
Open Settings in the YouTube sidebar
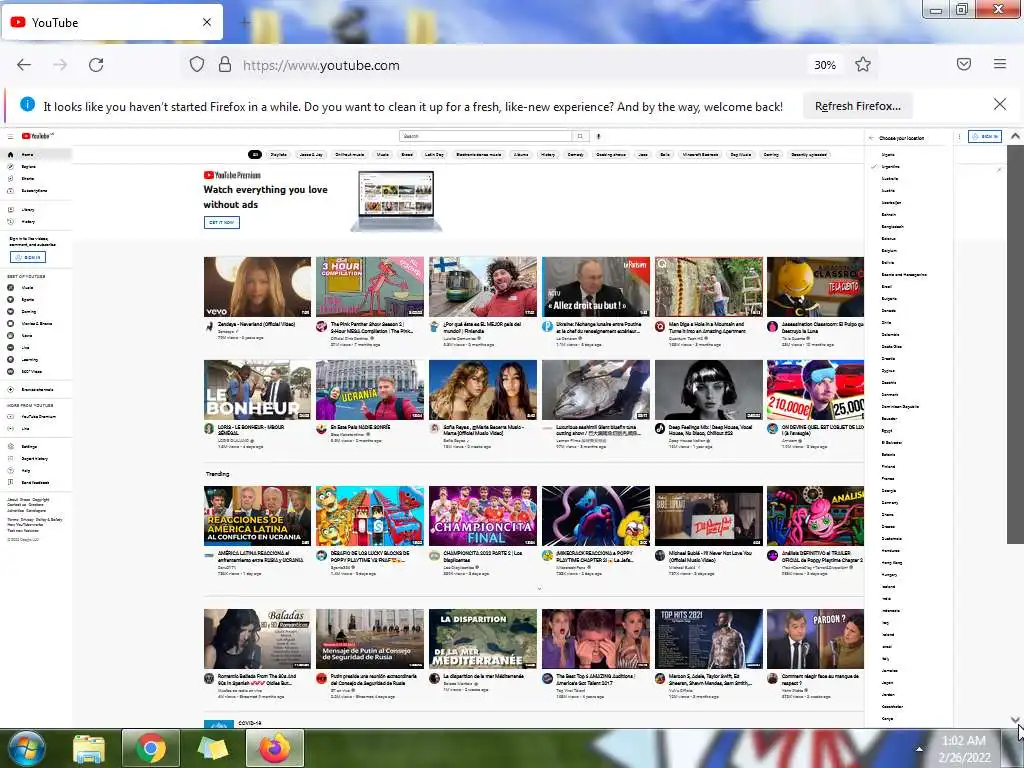(36, 447)
